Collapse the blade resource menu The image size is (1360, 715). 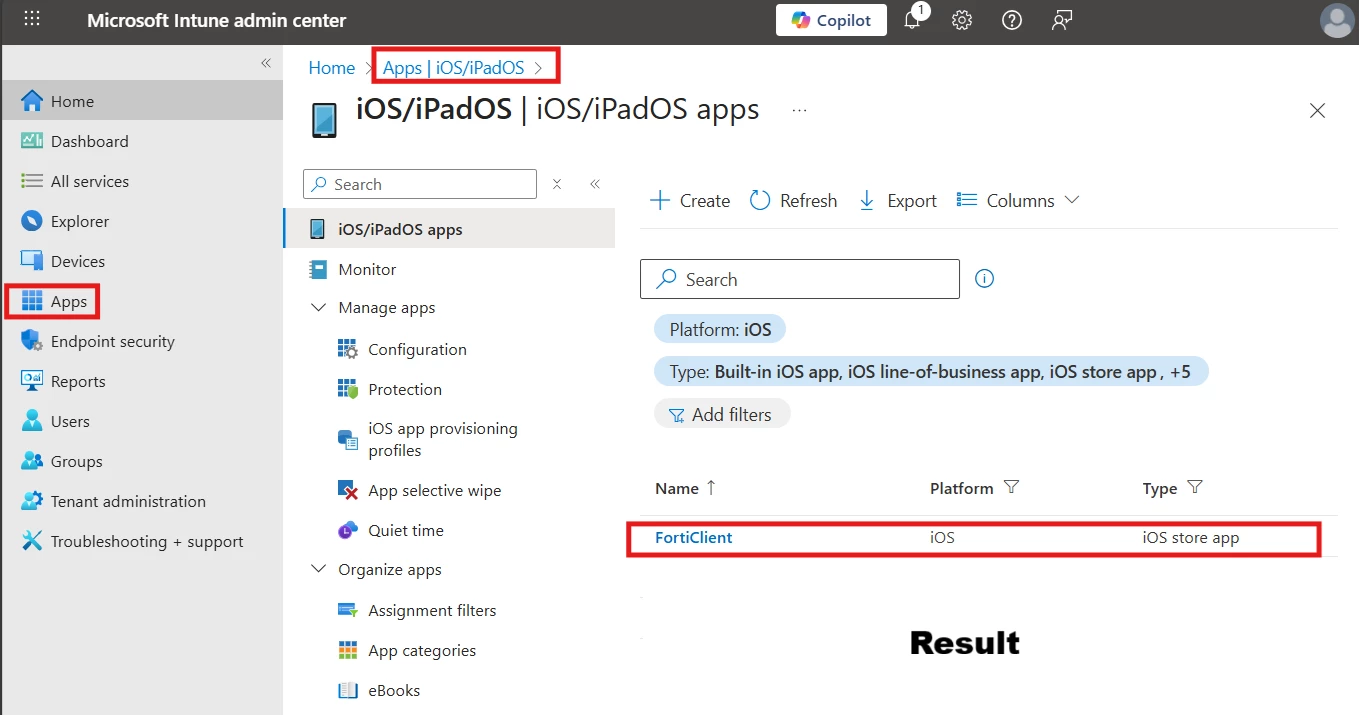click(x=595, y=184)
